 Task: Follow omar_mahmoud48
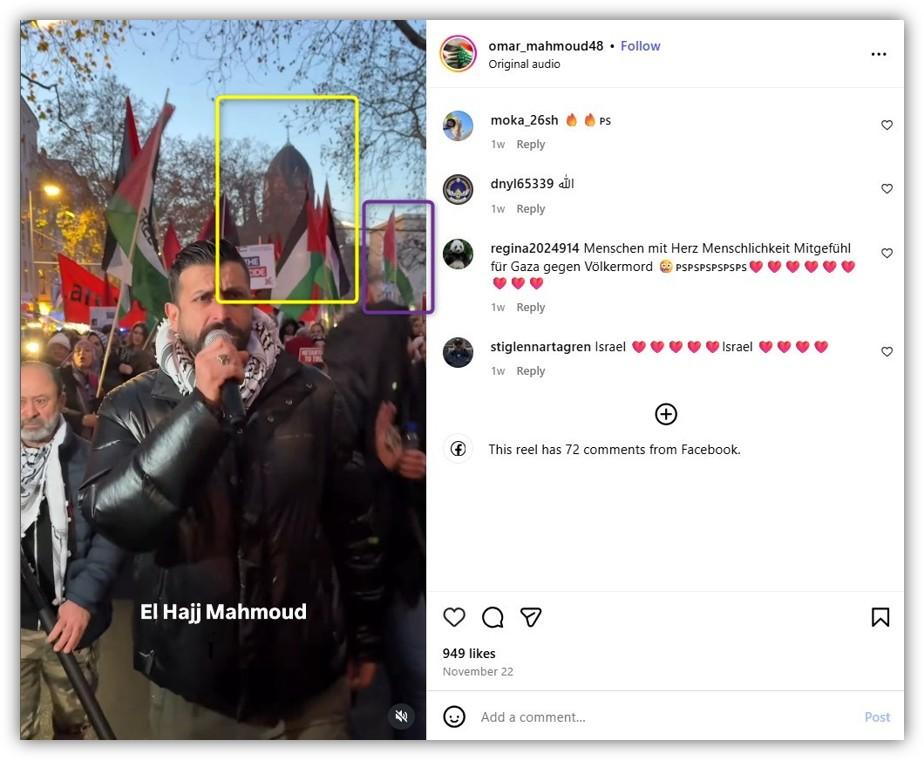click(641, 46)
